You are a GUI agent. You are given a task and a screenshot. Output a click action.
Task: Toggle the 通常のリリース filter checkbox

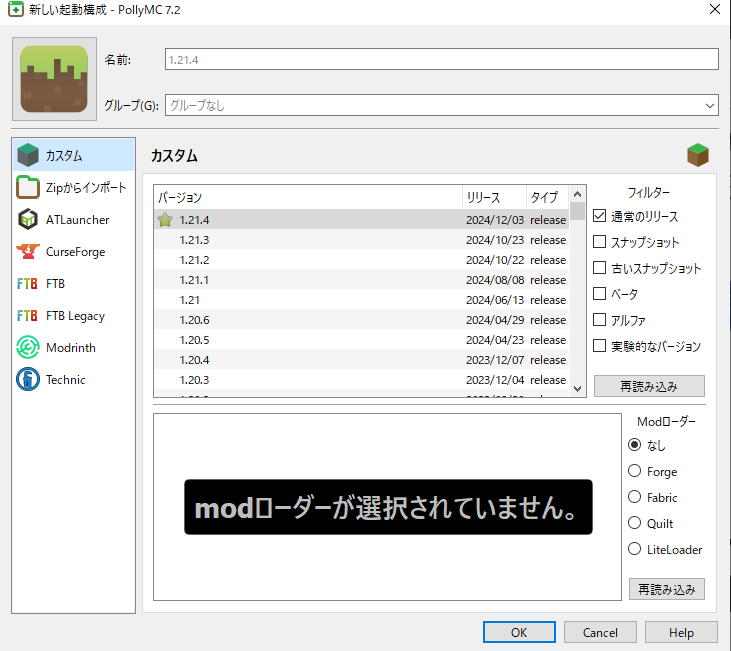[x=600, y=216]
